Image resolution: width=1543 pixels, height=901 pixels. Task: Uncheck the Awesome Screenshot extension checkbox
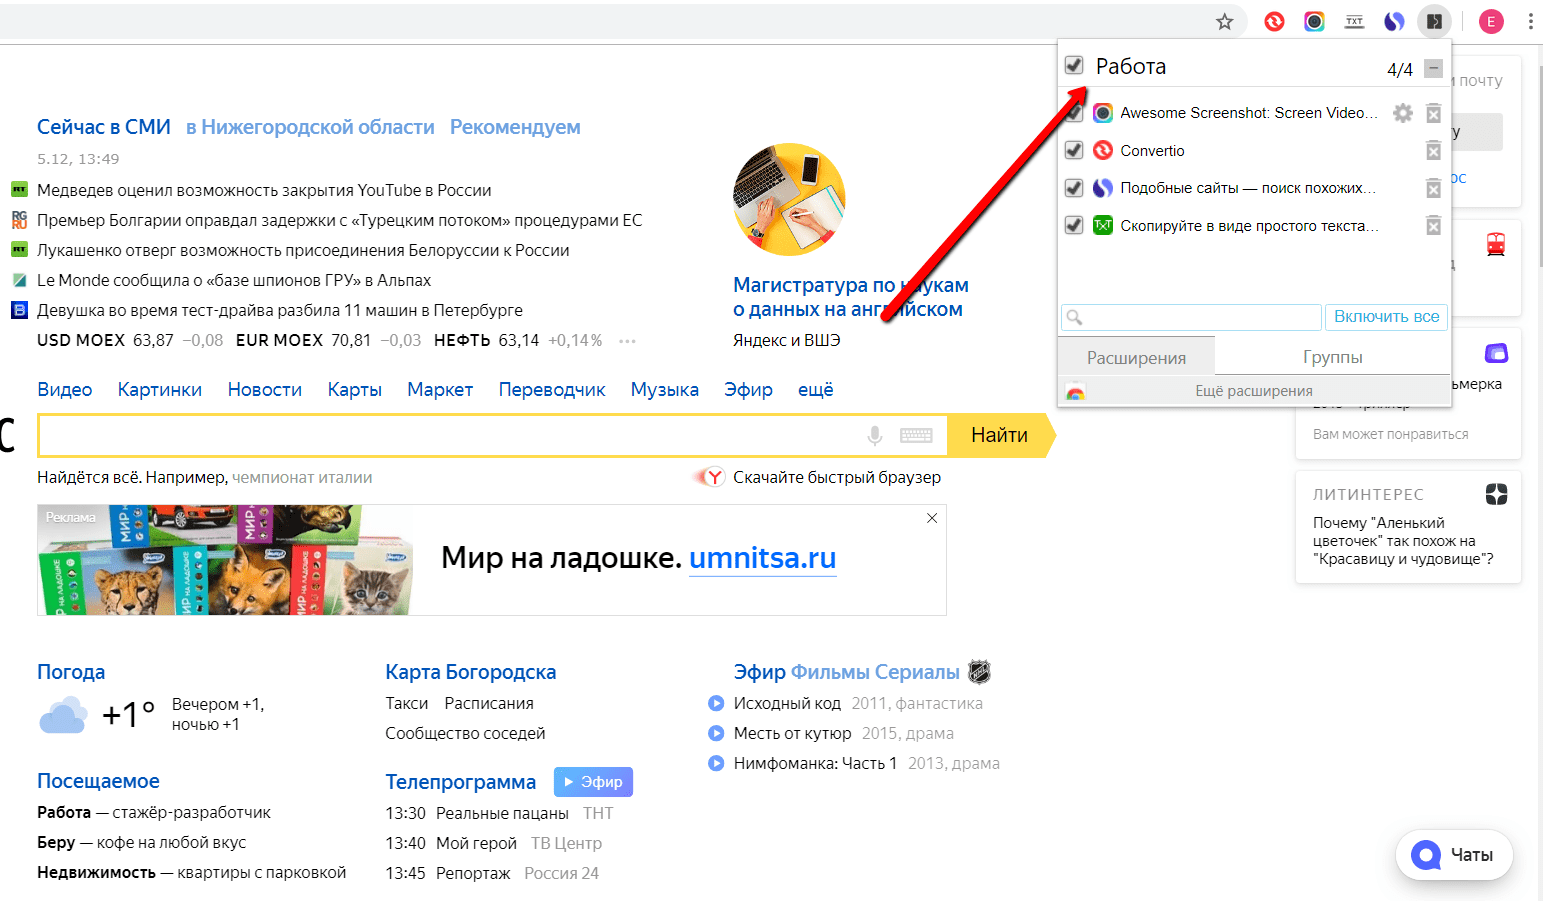pyautogui.click(x=1074, y=113)
